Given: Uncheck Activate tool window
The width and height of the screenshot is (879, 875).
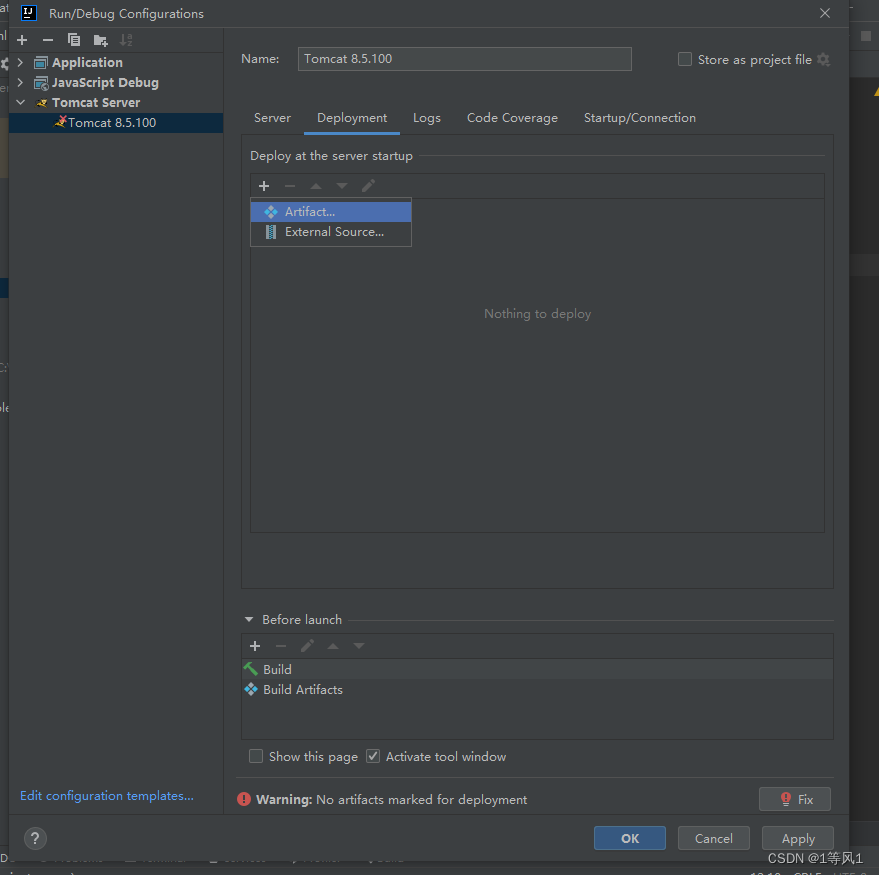Looking at the screenshot, I should click(373, 757).
